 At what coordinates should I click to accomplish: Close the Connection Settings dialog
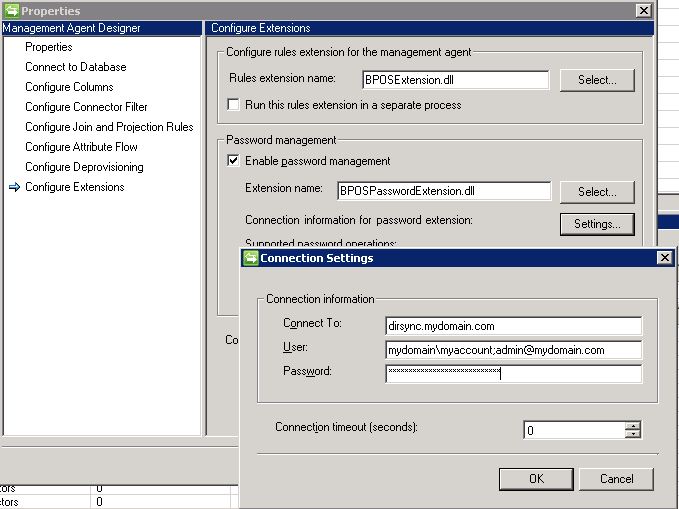click(x=664, y=258)
